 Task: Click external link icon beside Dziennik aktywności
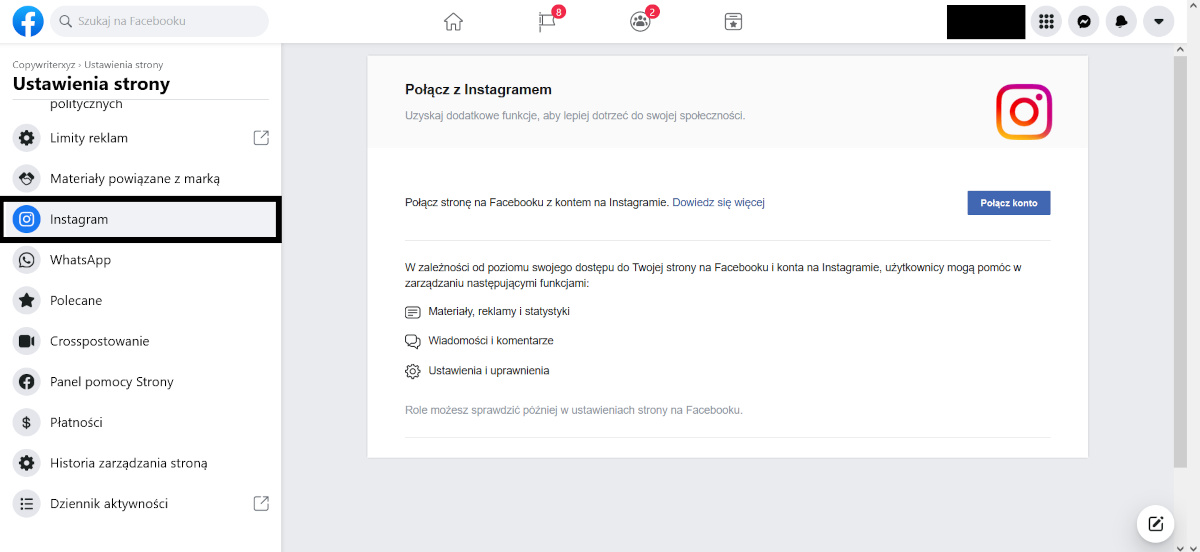[x=261, y=503]
